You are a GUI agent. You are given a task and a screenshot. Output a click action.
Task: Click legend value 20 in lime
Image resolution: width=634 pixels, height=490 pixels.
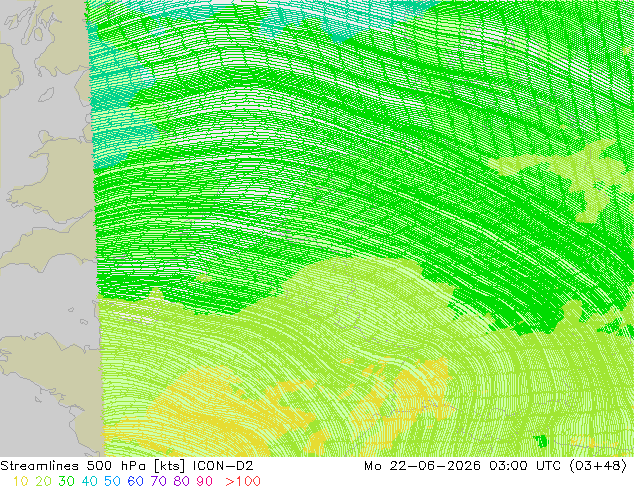[x=43, y=481]
